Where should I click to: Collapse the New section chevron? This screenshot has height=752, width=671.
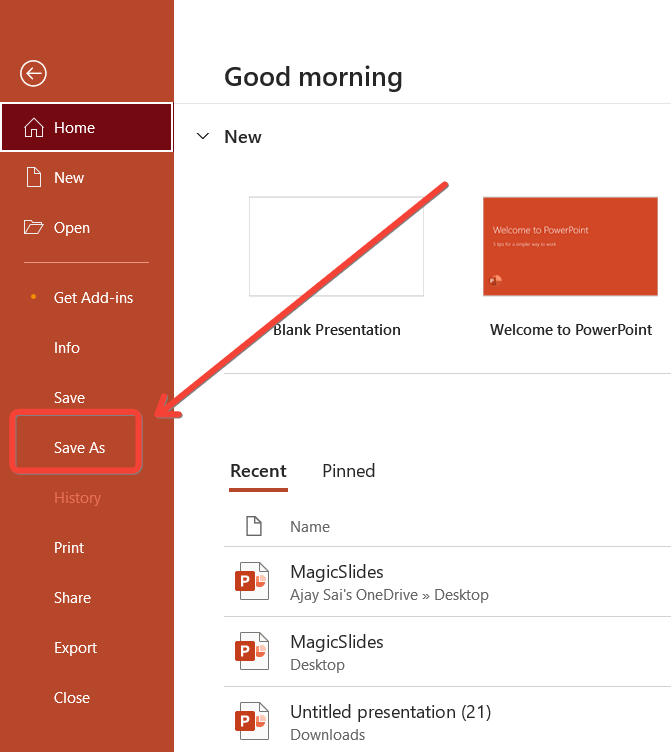click(204, 137)
